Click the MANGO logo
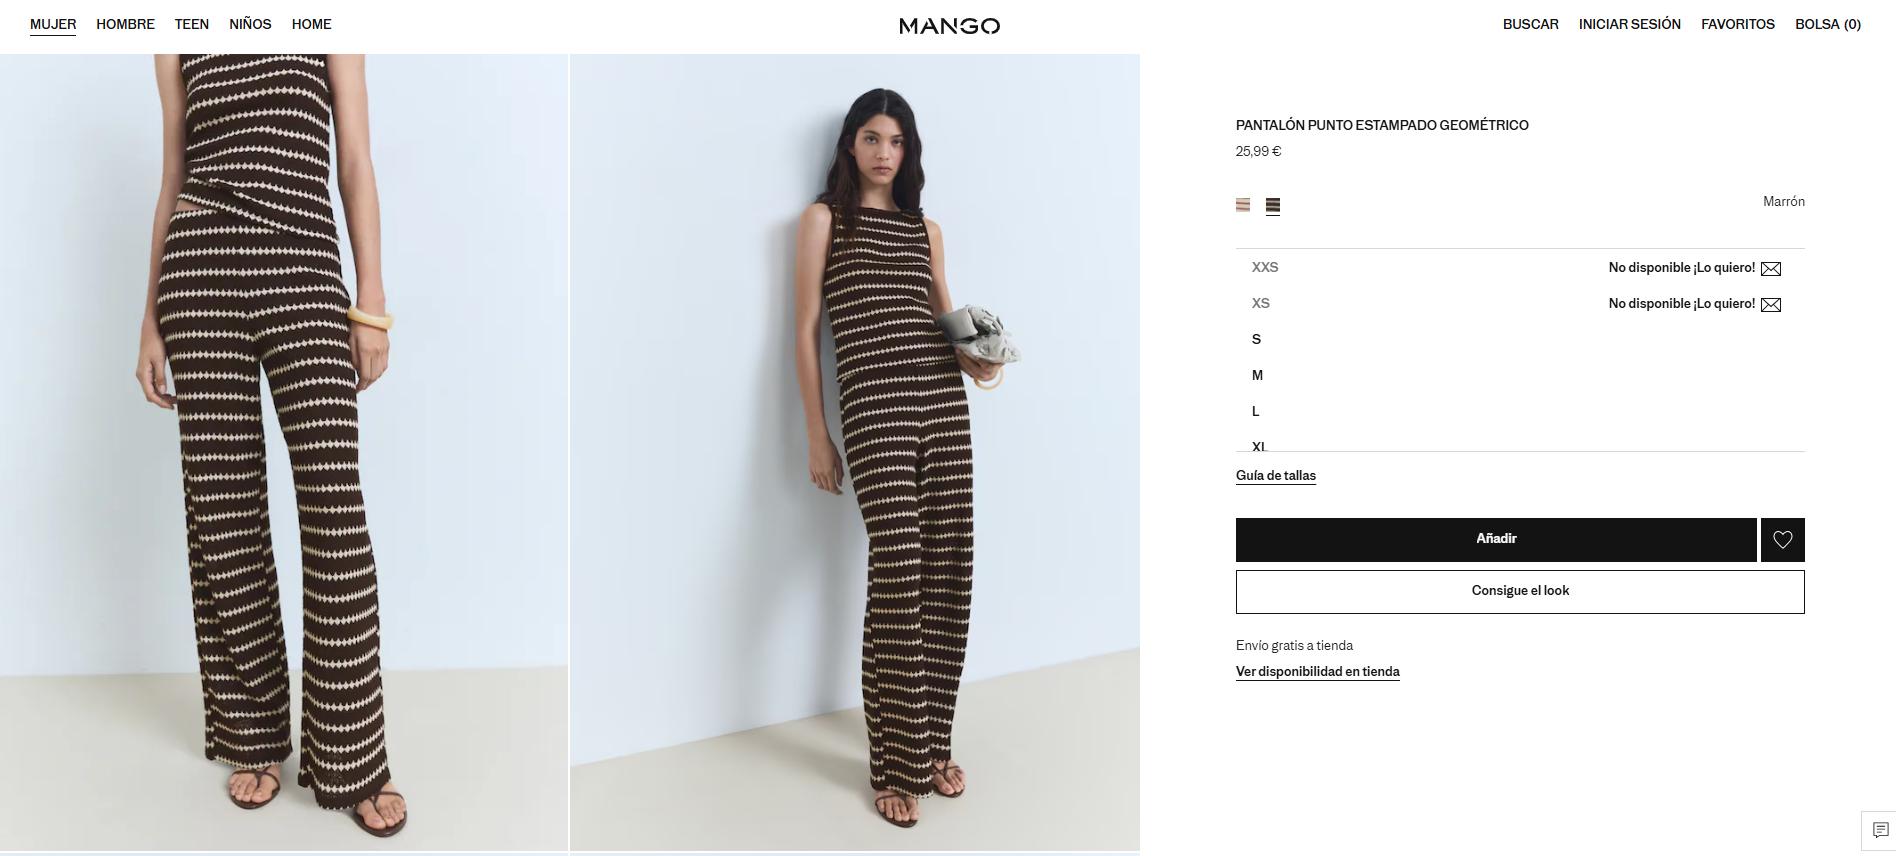Image resolution: width=1896 pixels, height=856 pixels. pos(949,26)
